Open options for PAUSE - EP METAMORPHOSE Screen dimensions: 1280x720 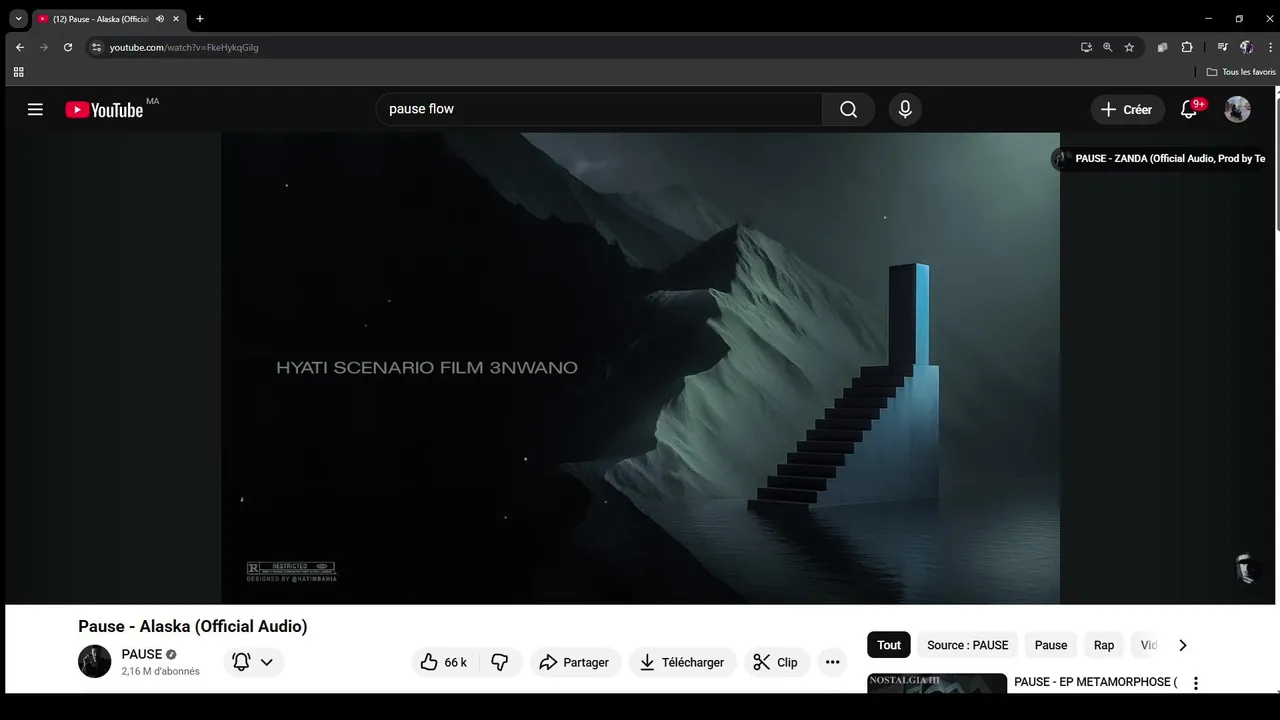1195,684
